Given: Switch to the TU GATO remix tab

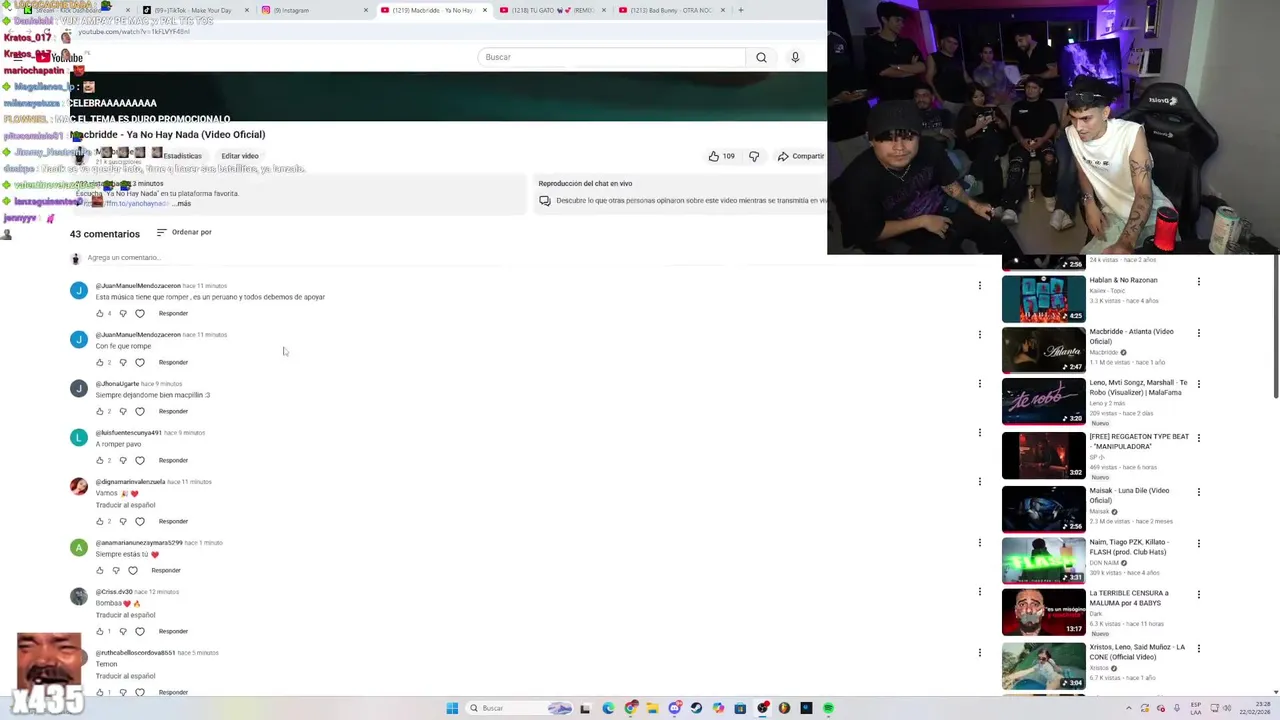Looking at the screenshot, I should (x=550, y=10).
